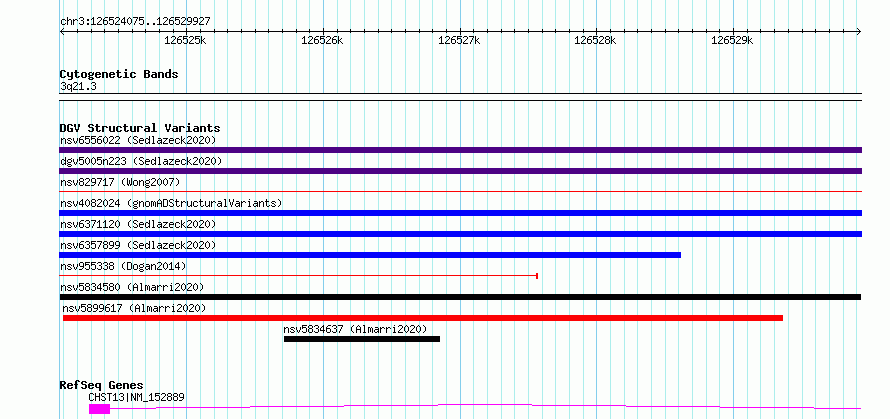Click the 126527k ruler tick label
The height and width of the screenshot is (419, 890).
pyautogui.click(x=459, y=40)
